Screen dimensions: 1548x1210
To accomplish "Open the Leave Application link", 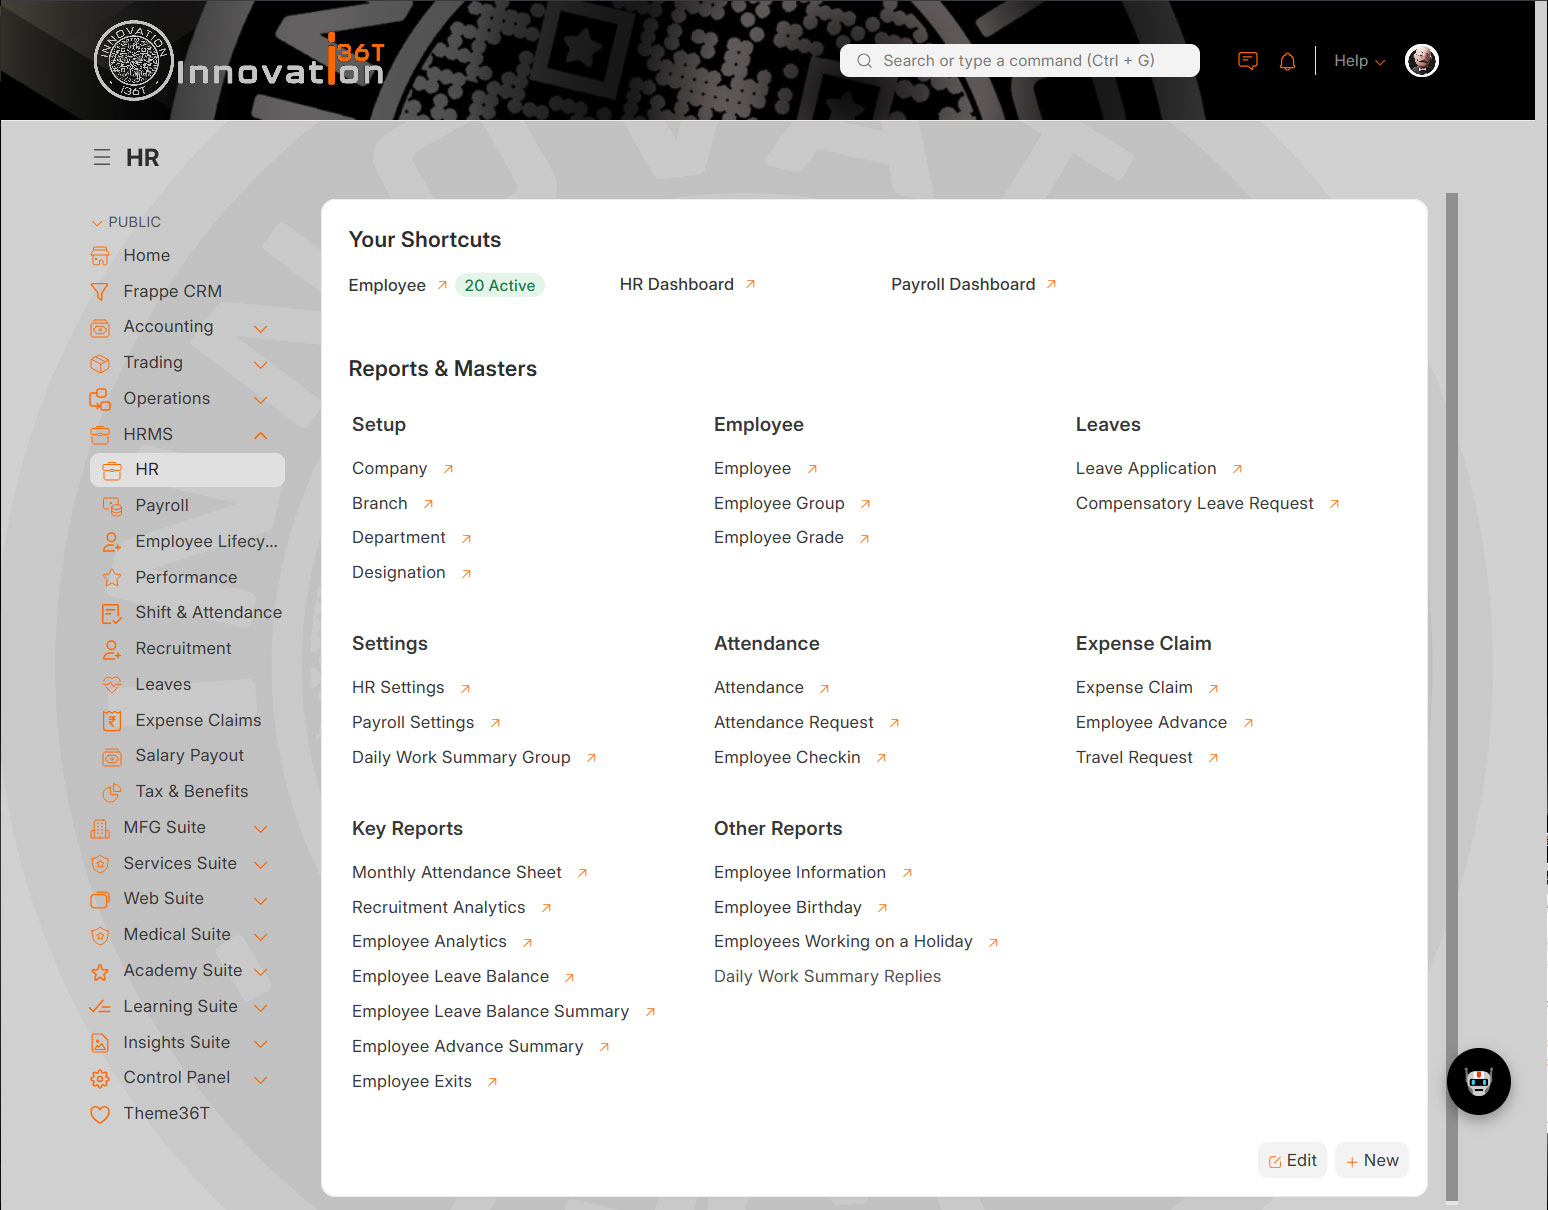I will [1146, 468].
